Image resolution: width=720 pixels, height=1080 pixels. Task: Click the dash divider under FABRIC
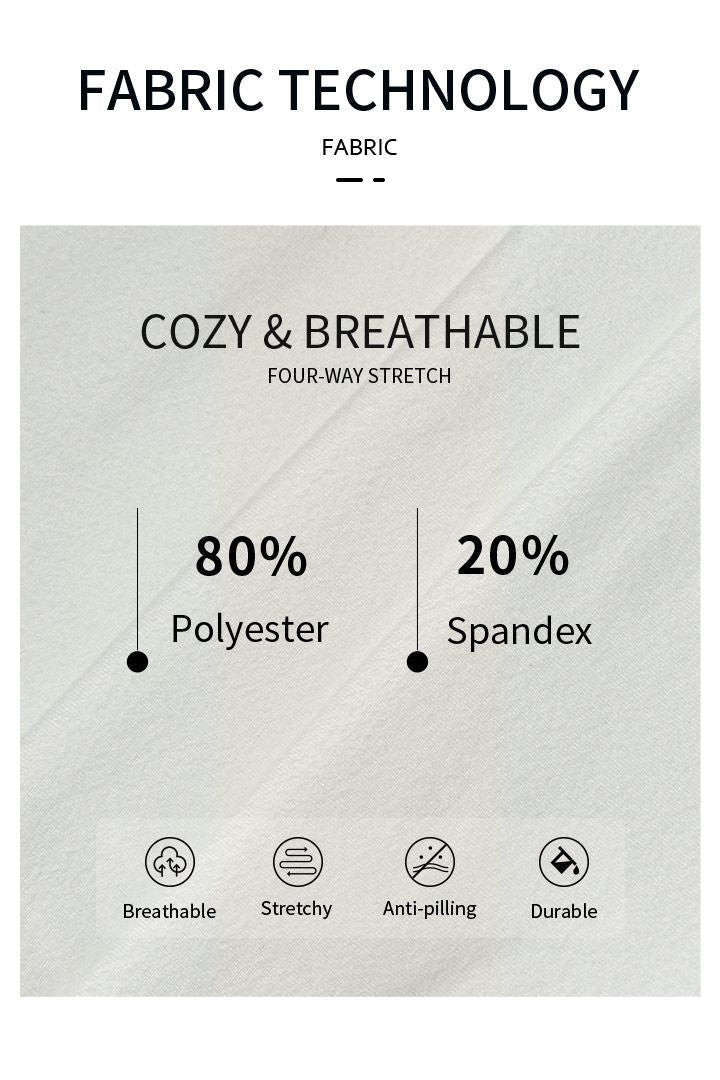point(360,180)
